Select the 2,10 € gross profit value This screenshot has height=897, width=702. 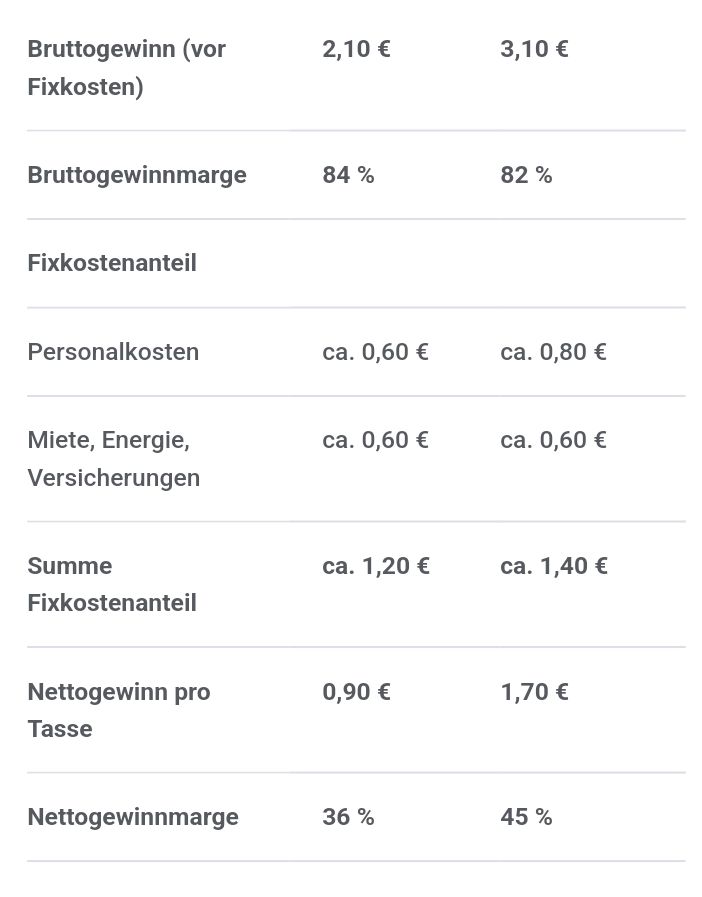tap(356, 49)
